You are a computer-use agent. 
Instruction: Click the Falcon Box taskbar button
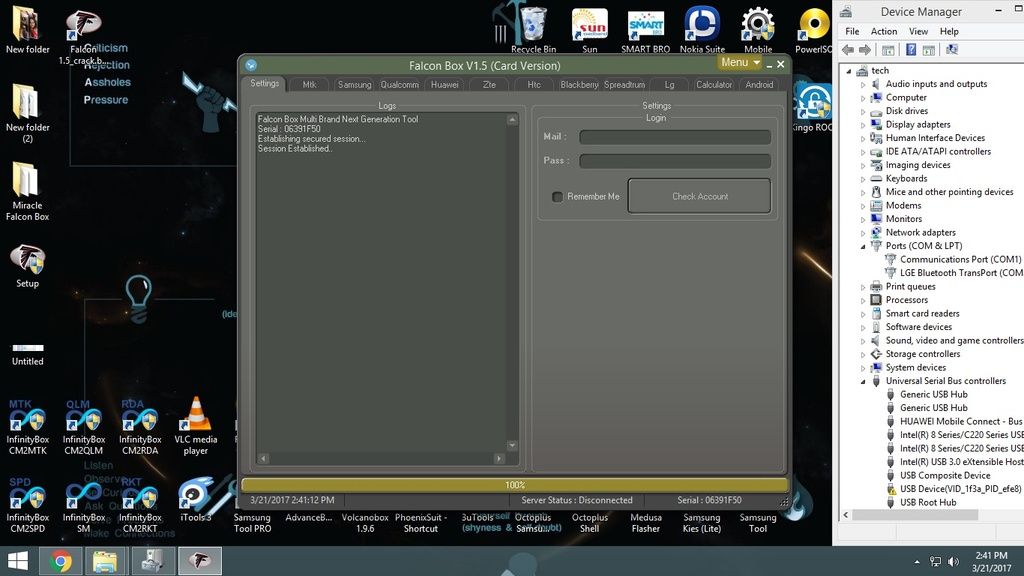coord(200,561)
